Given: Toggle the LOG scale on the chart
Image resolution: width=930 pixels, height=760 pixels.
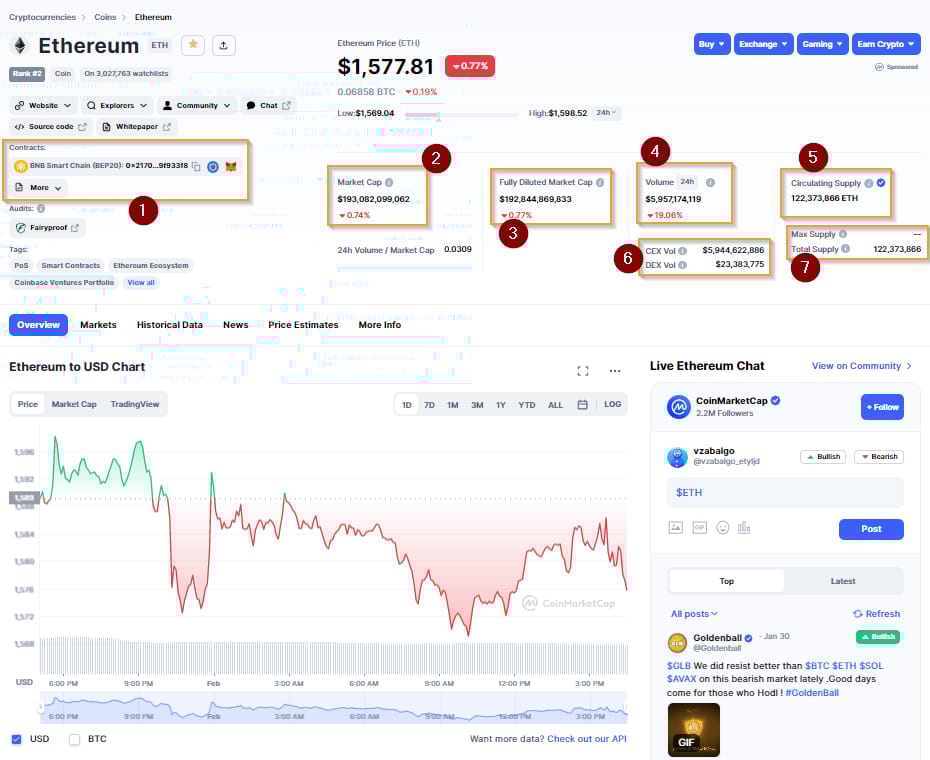Looking at the screenshot, I should [x=613, y=405].
